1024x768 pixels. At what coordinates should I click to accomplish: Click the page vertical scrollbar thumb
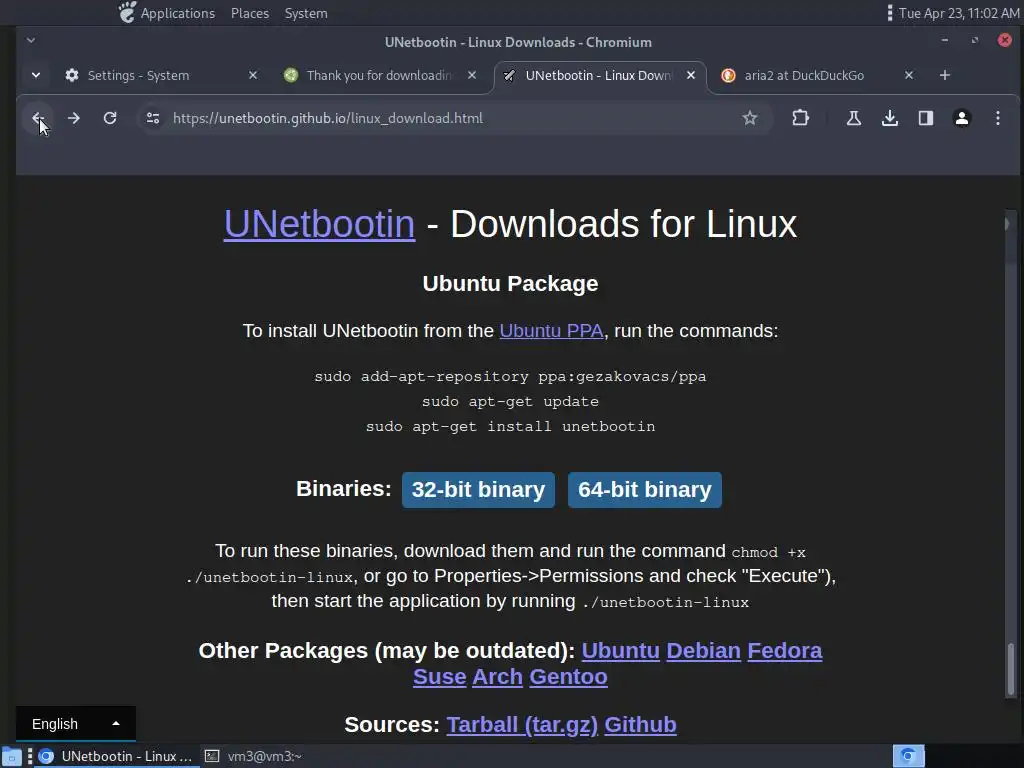pos(1010,669)
